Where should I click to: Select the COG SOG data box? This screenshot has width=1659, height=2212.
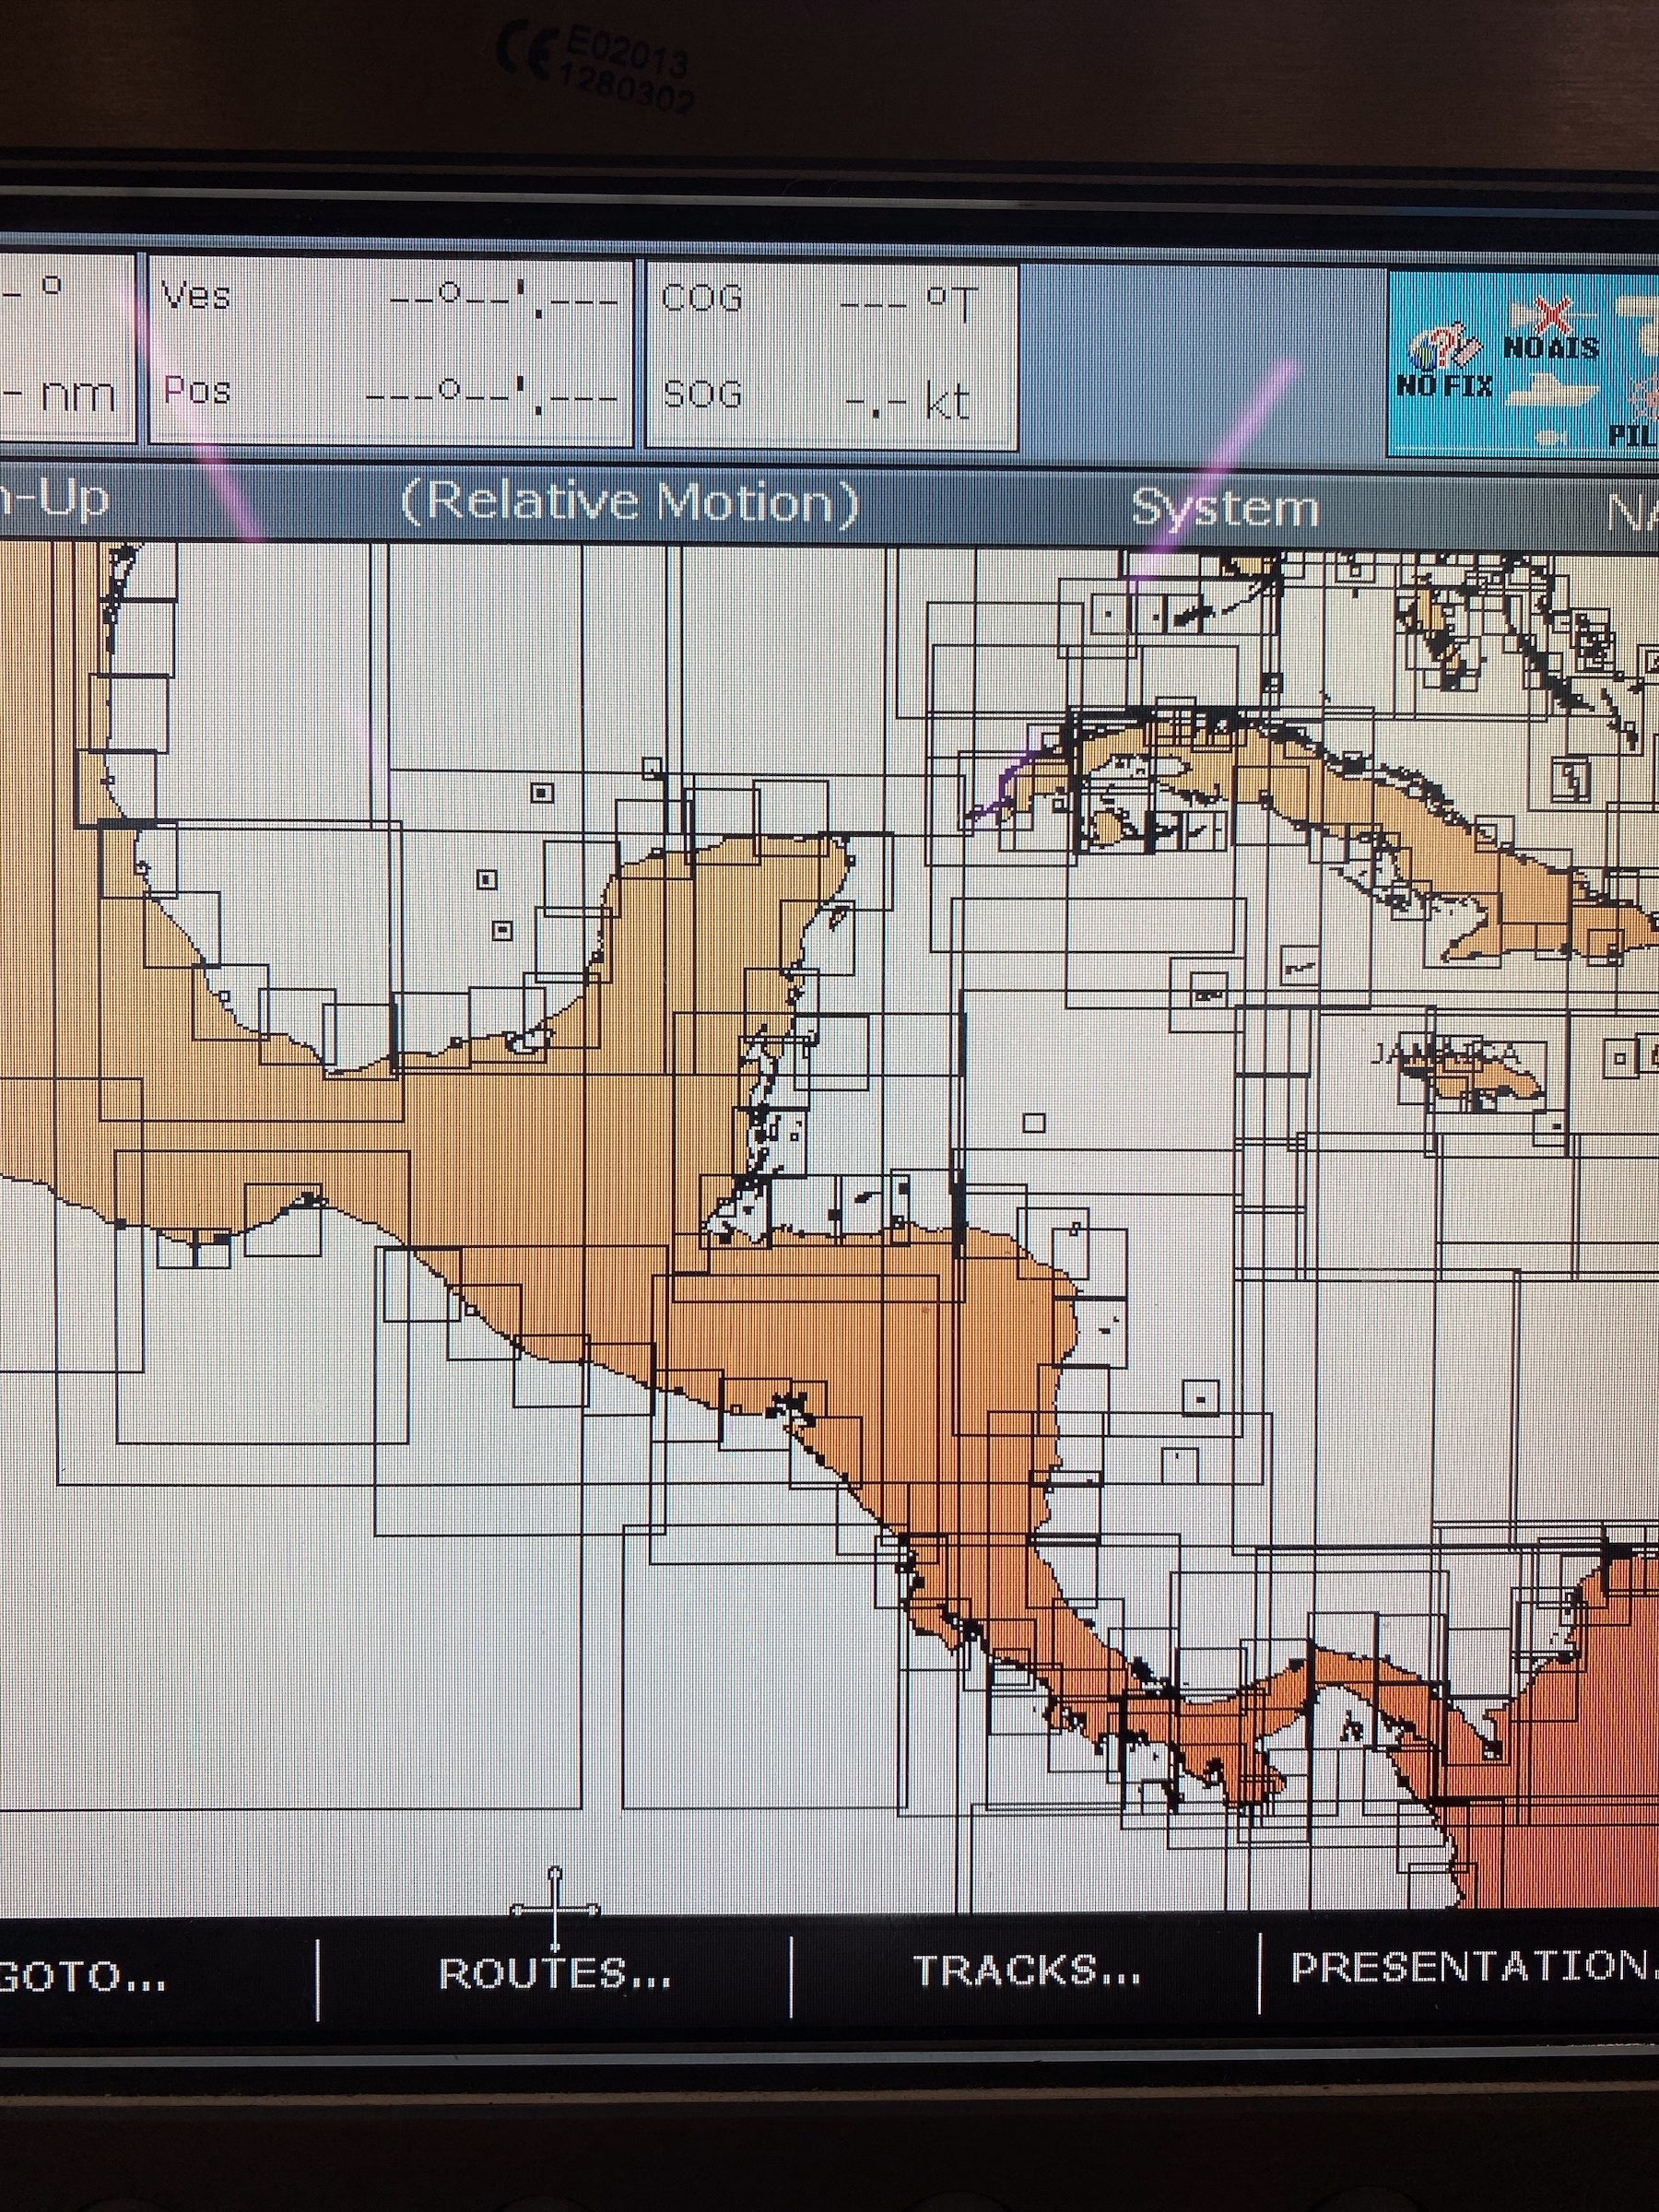click(832, 355)
